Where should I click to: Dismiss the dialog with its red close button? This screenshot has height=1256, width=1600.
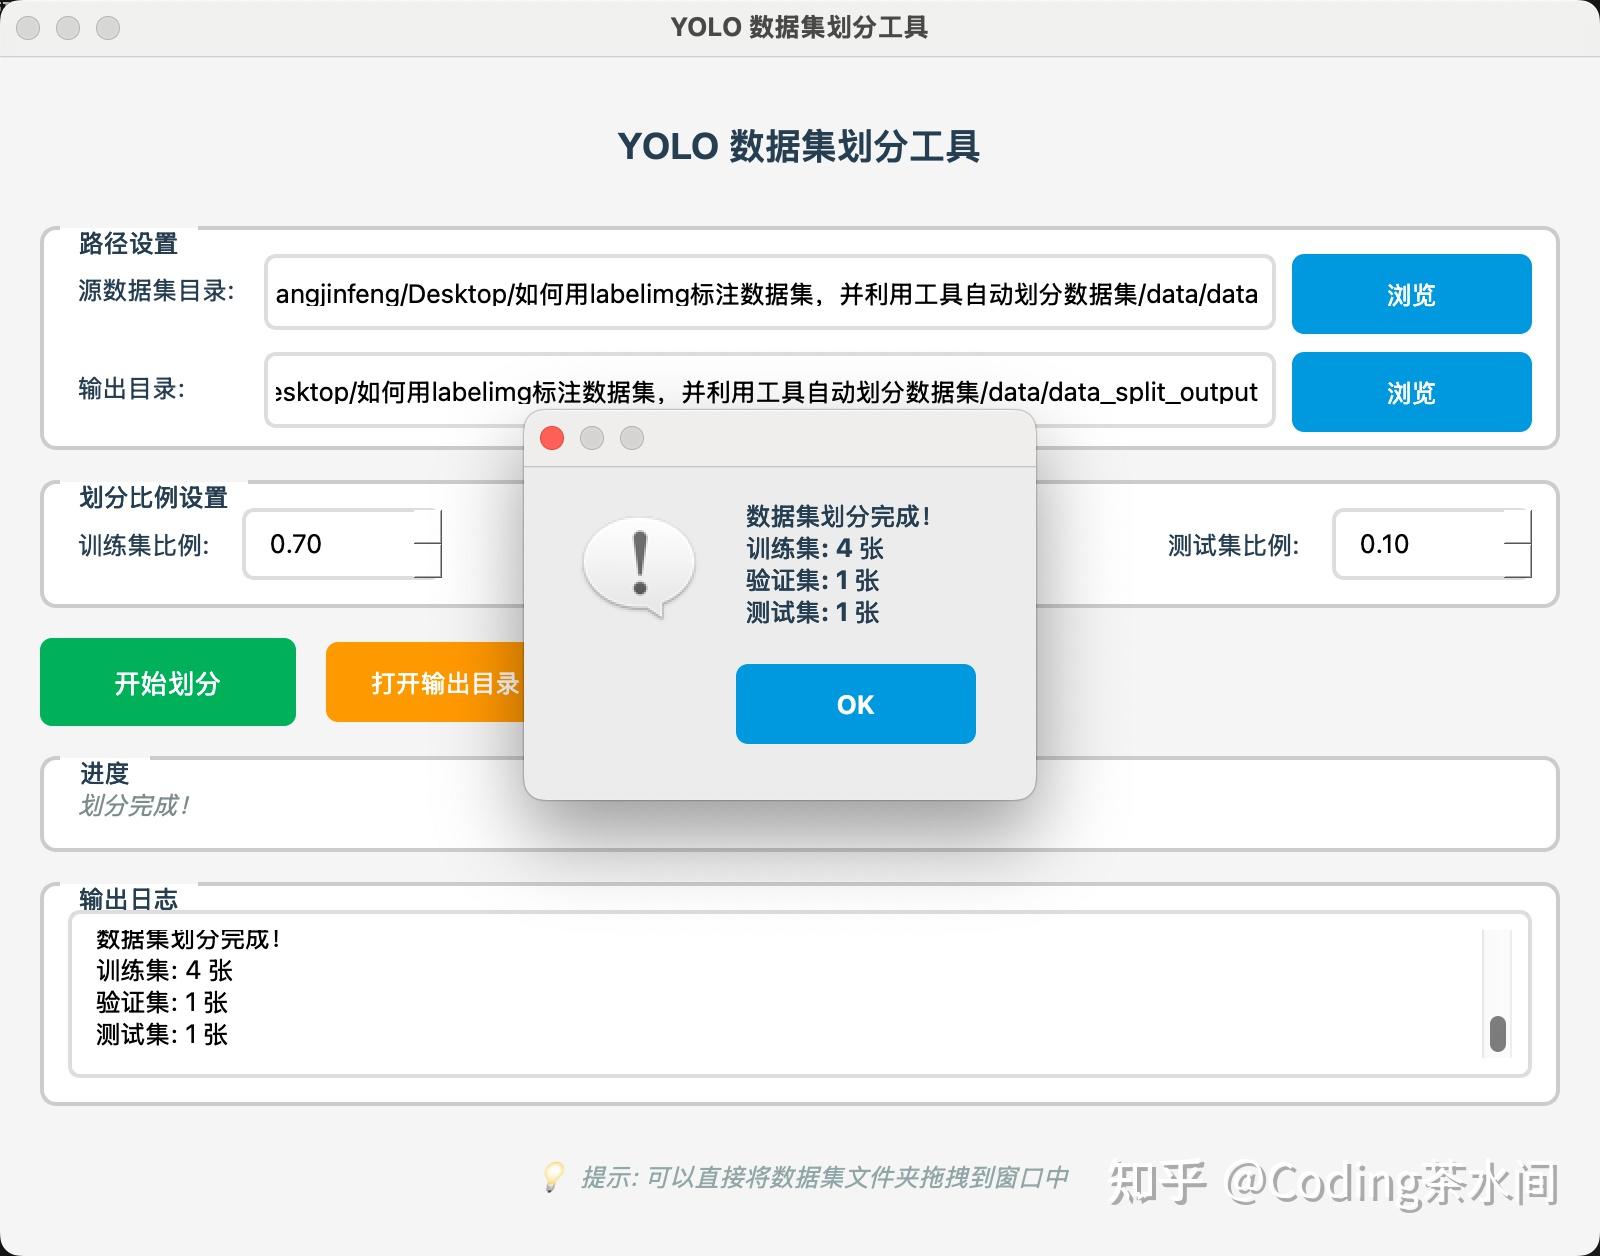click(551, 438)
